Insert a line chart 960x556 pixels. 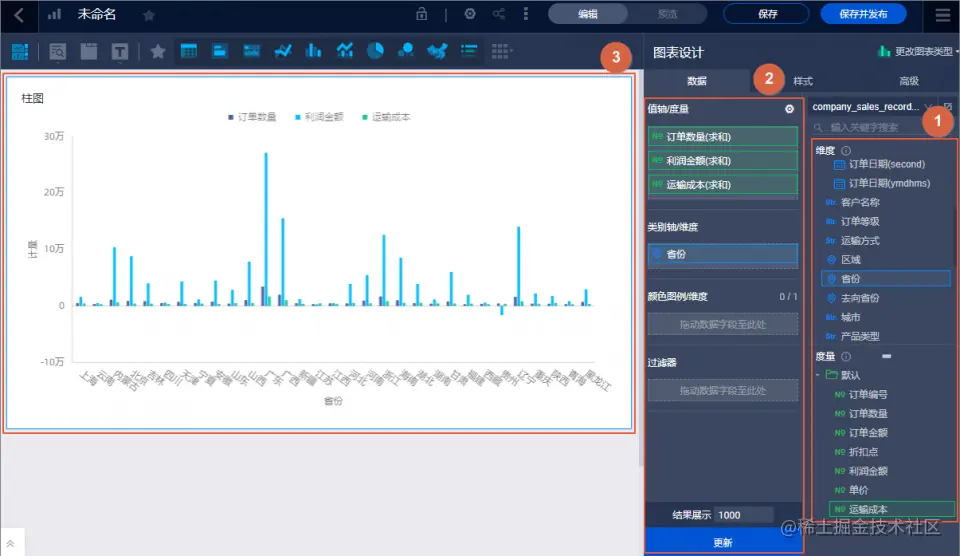283,51
